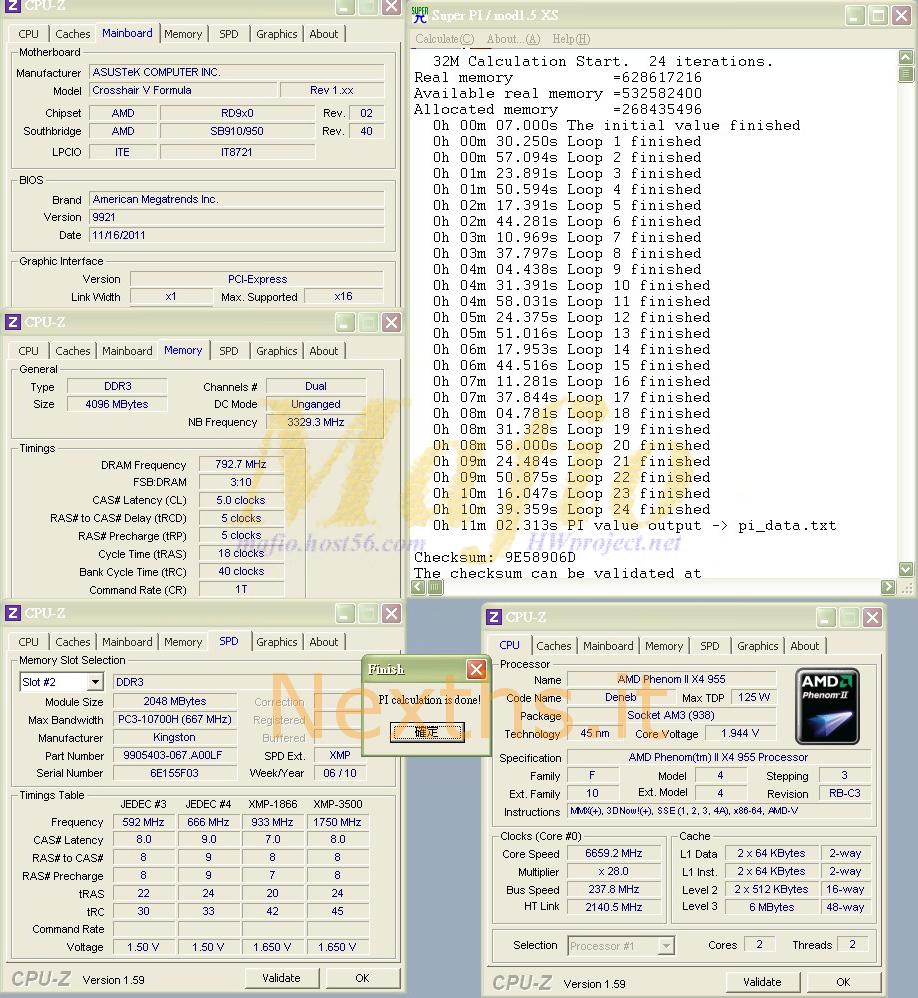Select NB Frequency value 3329.3 MHz

[x=316, y=422]
